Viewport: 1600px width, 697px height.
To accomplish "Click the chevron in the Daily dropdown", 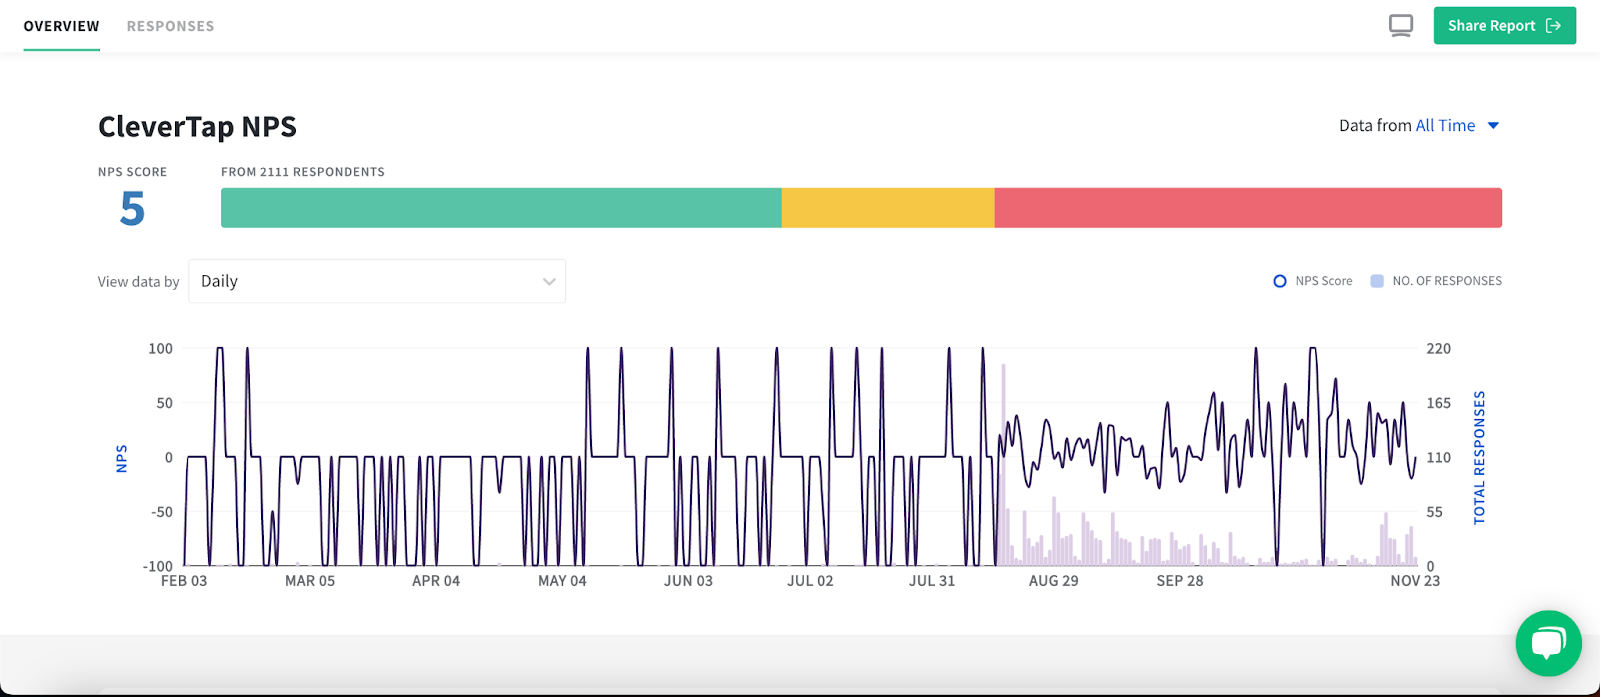I will pos(549,282).
